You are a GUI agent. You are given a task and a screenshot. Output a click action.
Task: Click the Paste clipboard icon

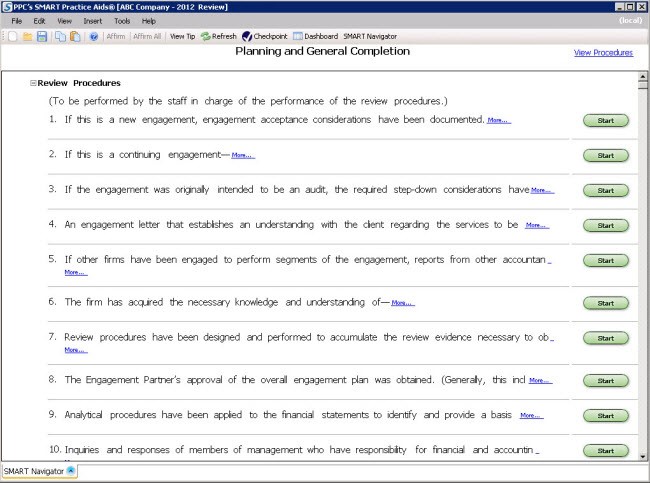click(75, 36)
